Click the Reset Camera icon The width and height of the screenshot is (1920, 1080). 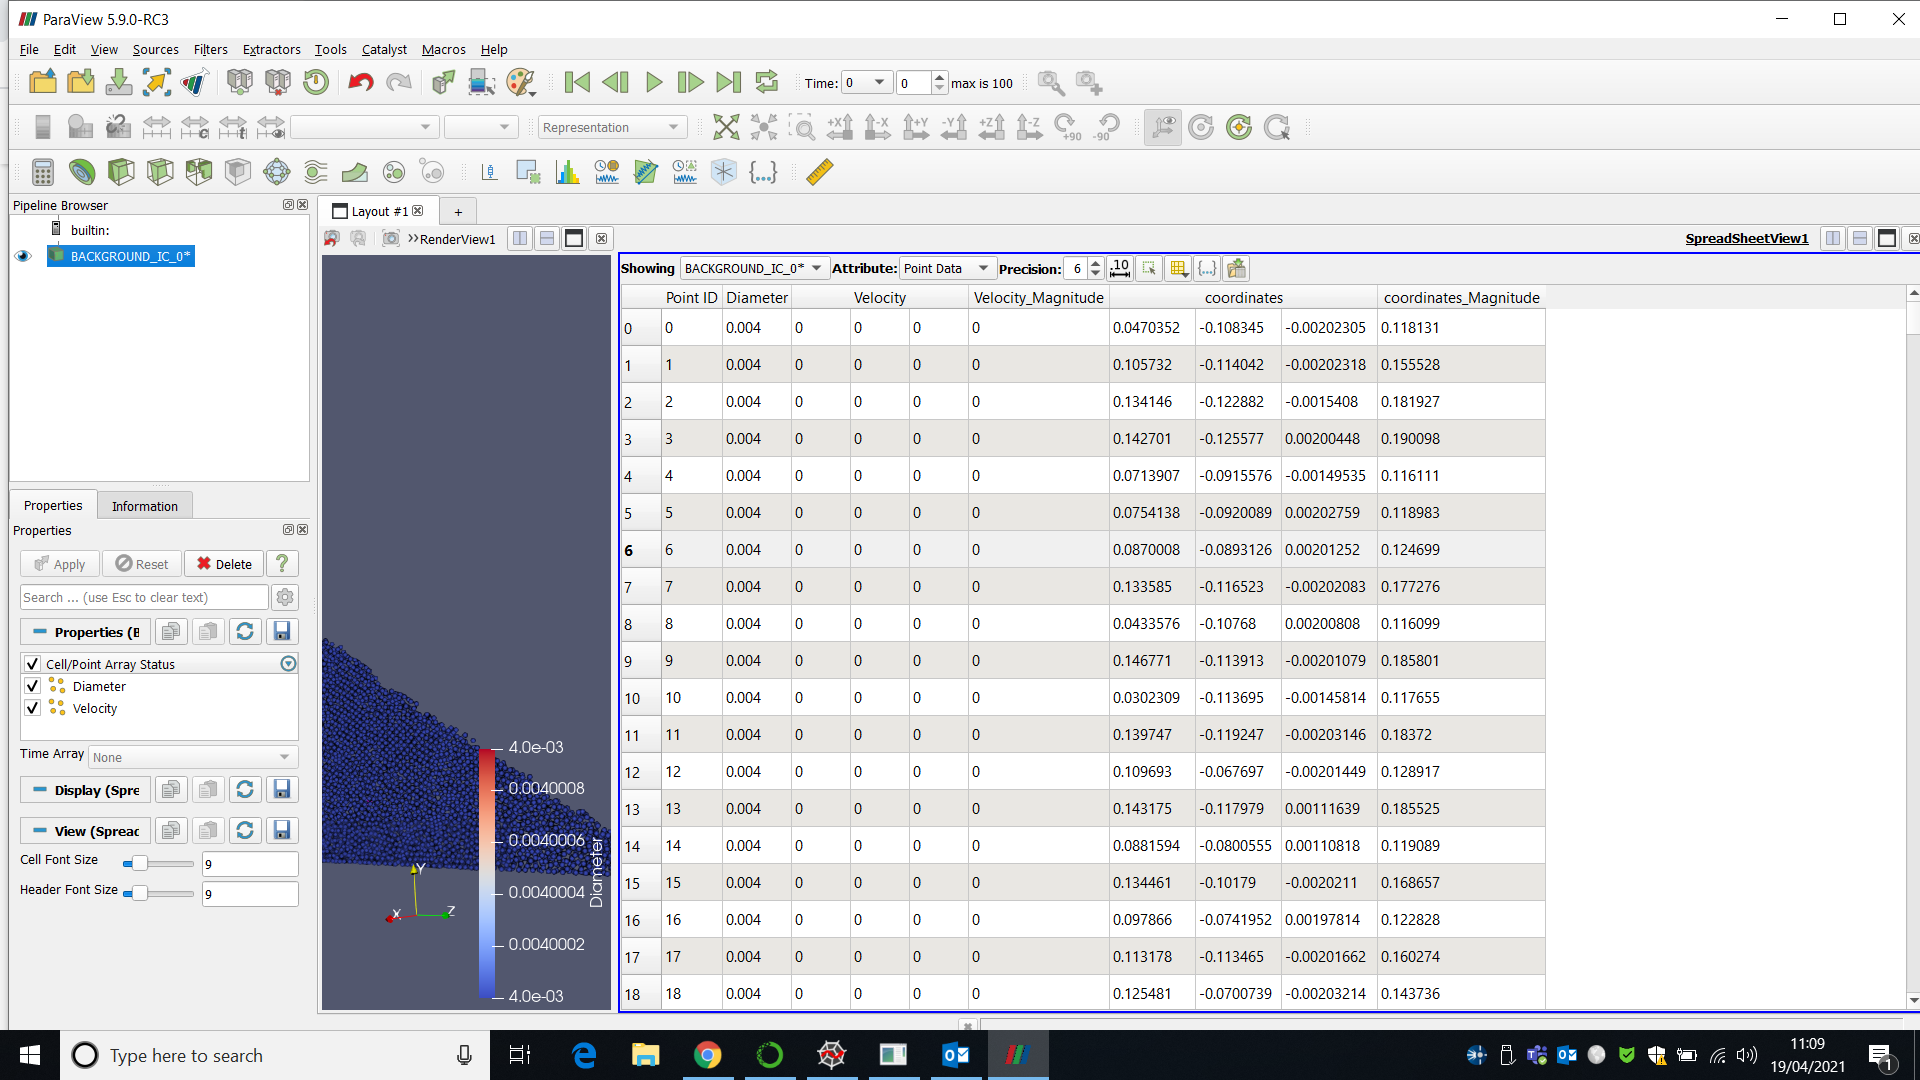coord(726,127)
